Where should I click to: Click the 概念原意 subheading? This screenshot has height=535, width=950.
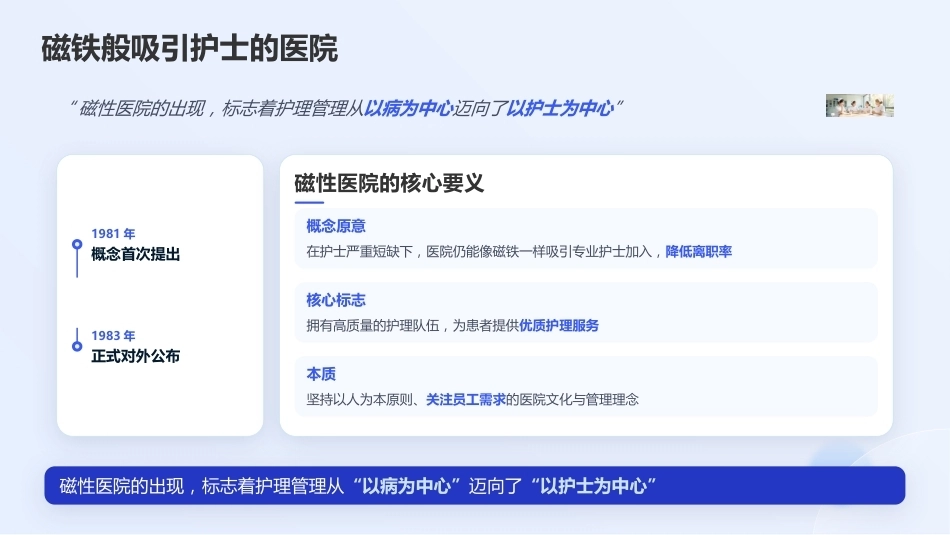(336, 226)
